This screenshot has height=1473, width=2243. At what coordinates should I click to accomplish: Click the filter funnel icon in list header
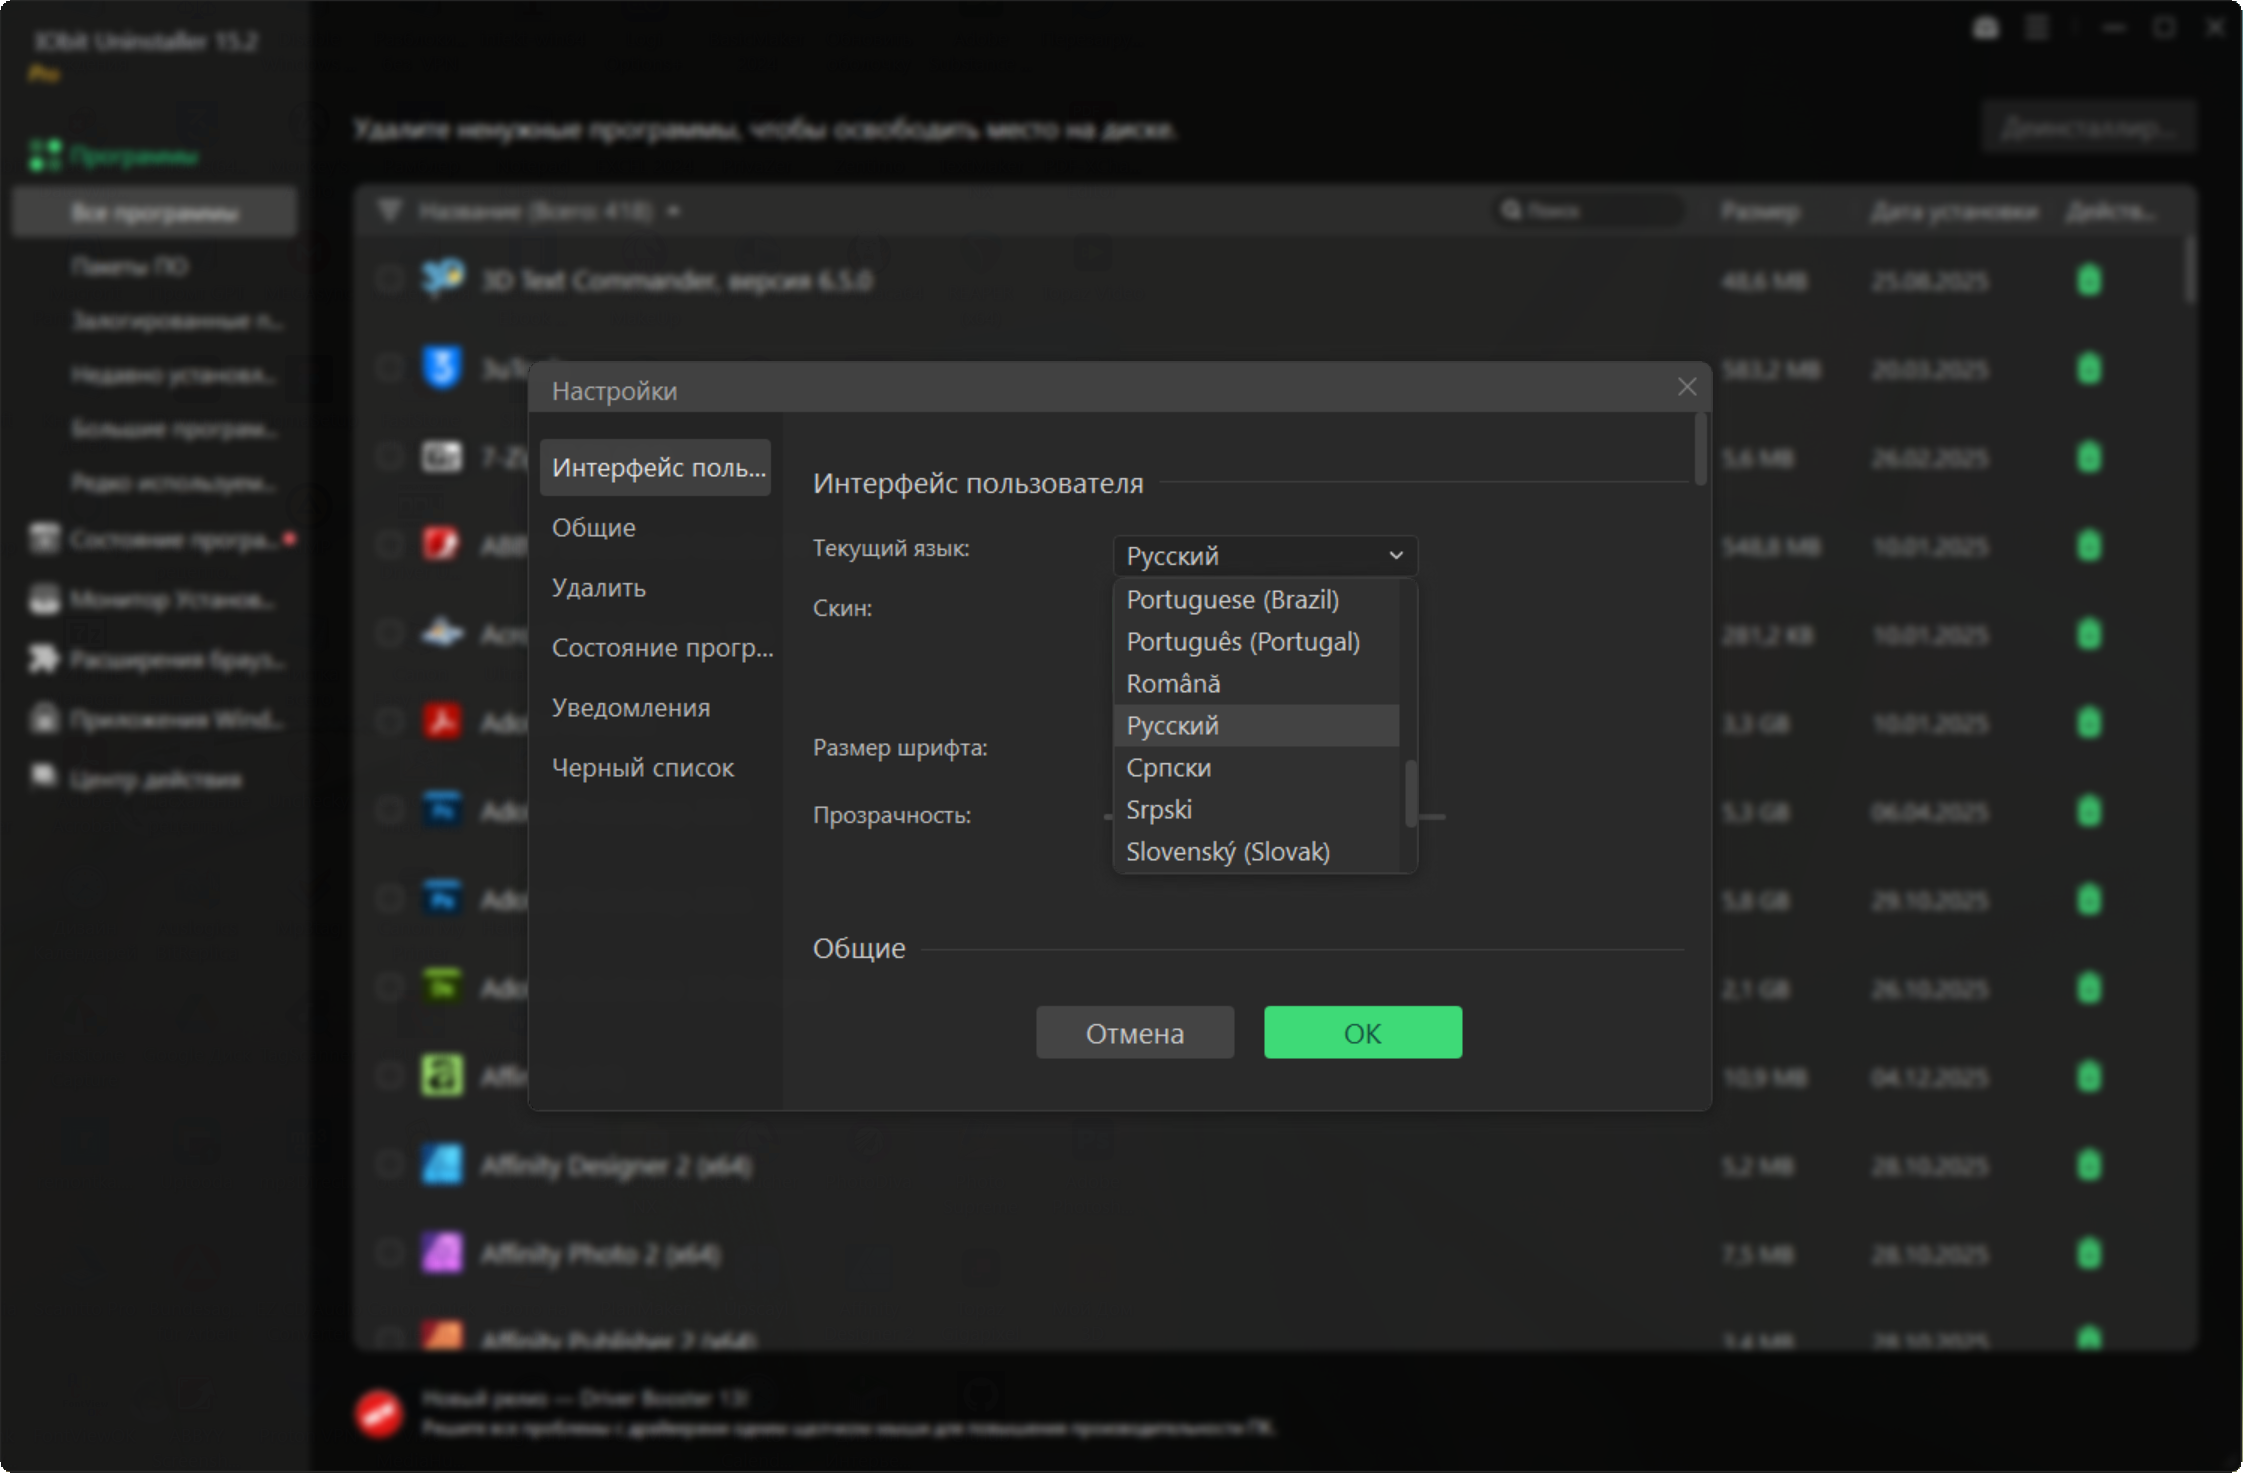390,211
